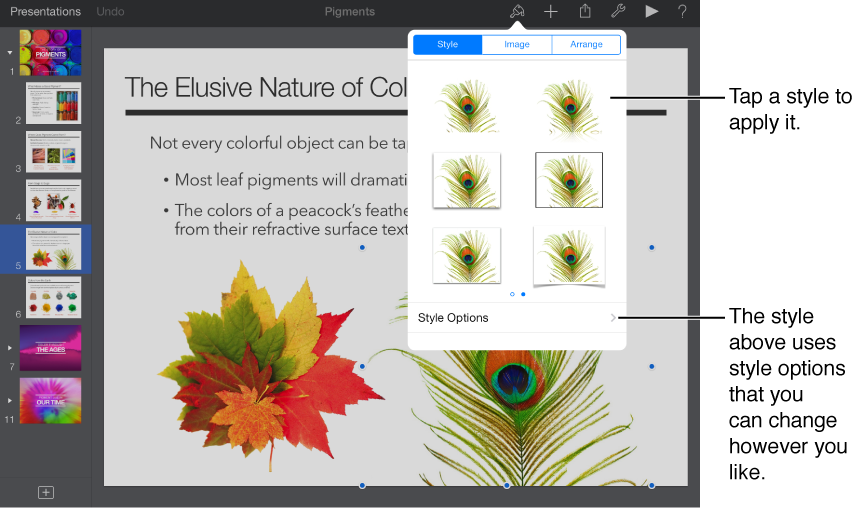
Task: Grab the top-right selection handle
Action: [652, 247]
